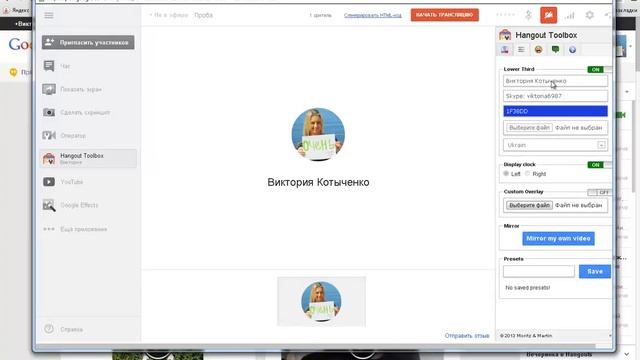Screen dimensions: 640x360
Task: Switch to Toolbox list lines tab
Action: (x=521, y=50)
